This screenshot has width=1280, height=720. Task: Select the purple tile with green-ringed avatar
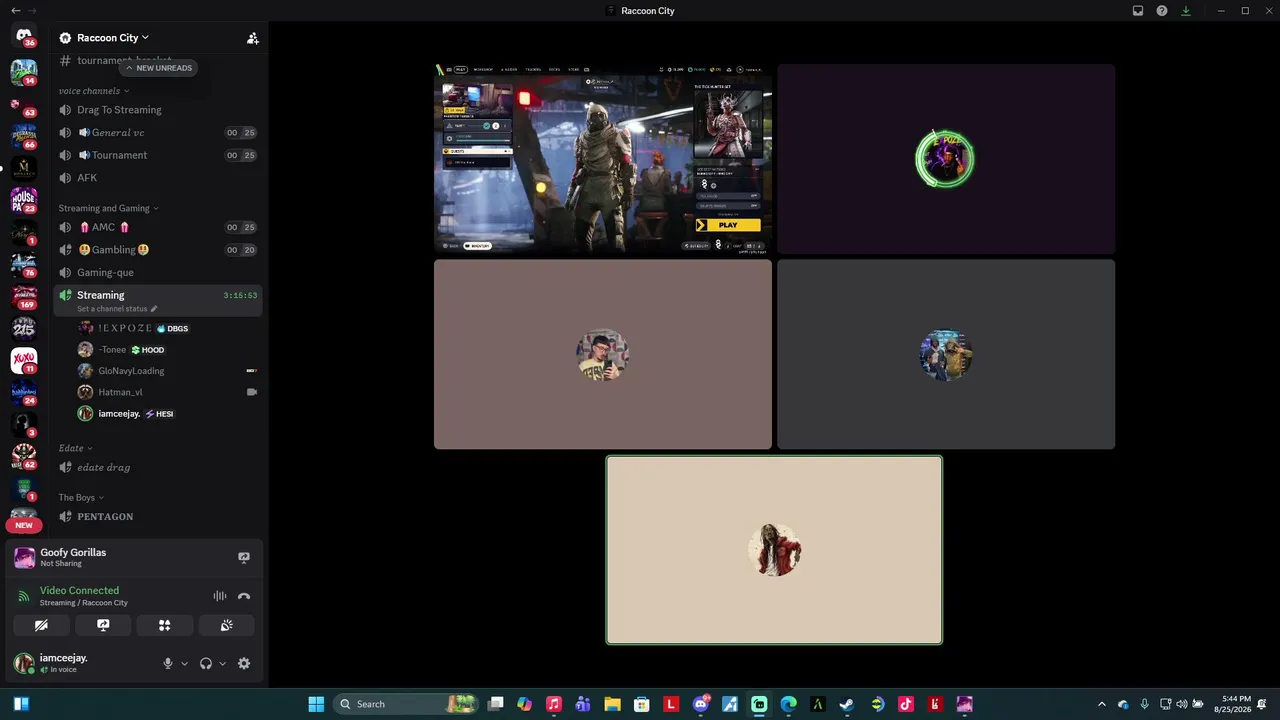946,159
